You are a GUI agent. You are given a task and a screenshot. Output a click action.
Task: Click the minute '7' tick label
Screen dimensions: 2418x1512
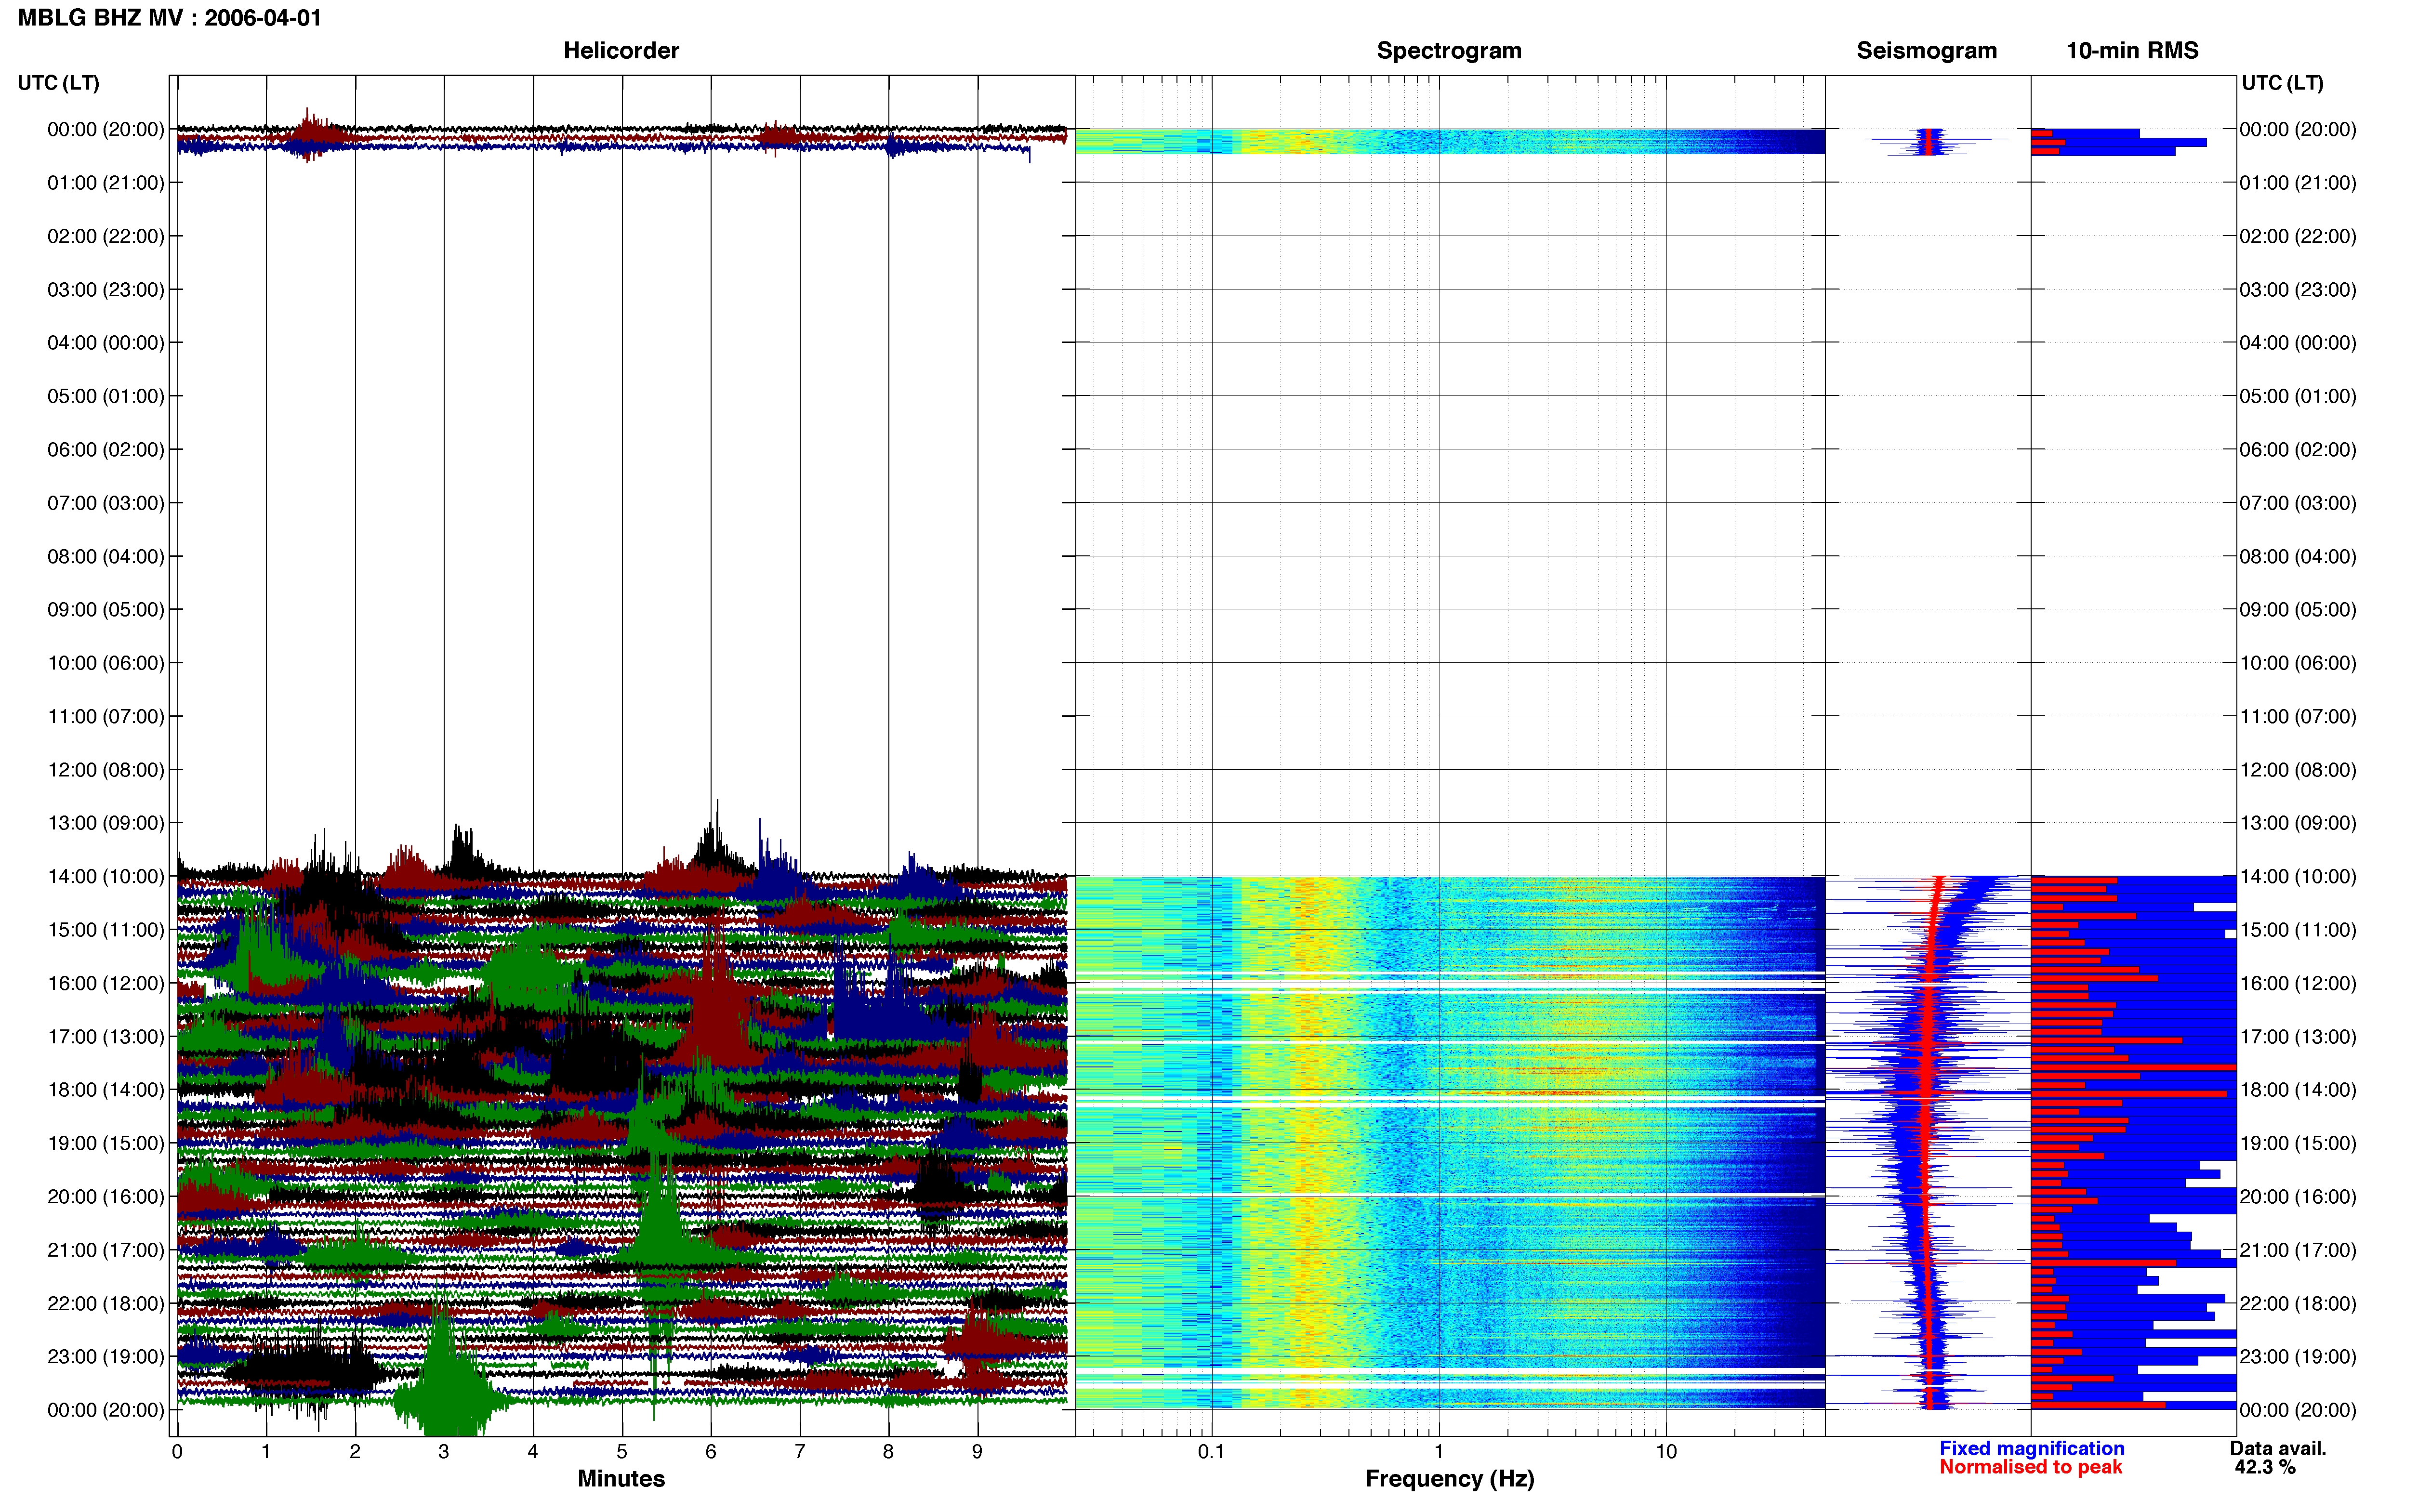800,1452
